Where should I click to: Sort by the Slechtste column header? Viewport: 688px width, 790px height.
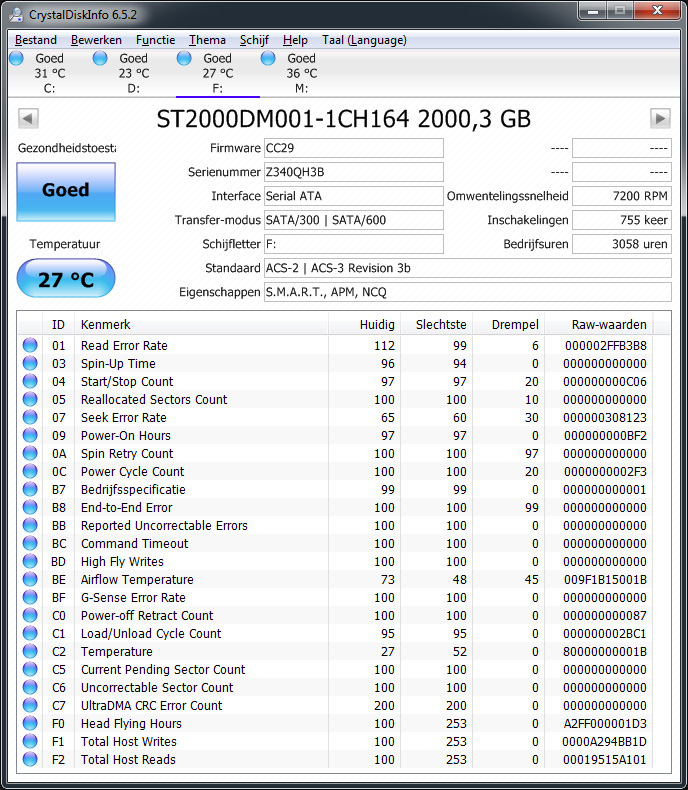coord(437,324)
